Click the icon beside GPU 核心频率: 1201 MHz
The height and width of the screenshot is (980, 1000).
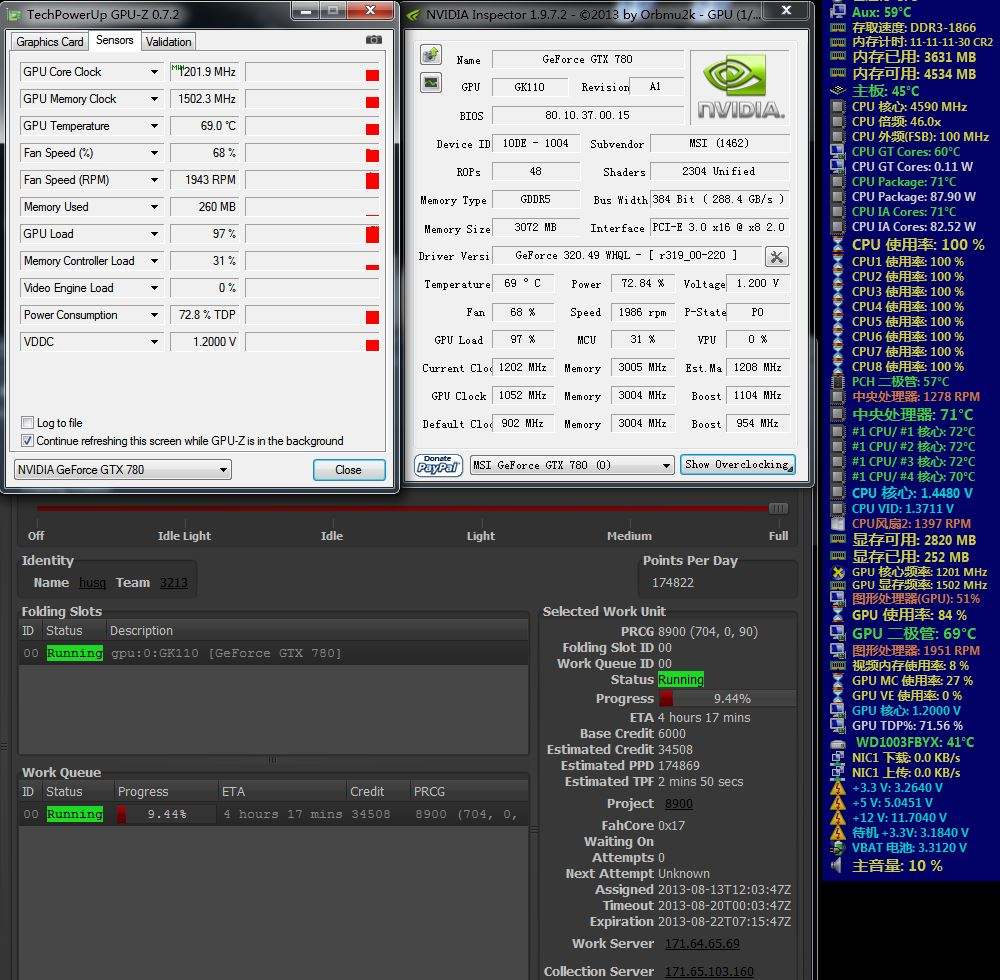tap(838, 572)
